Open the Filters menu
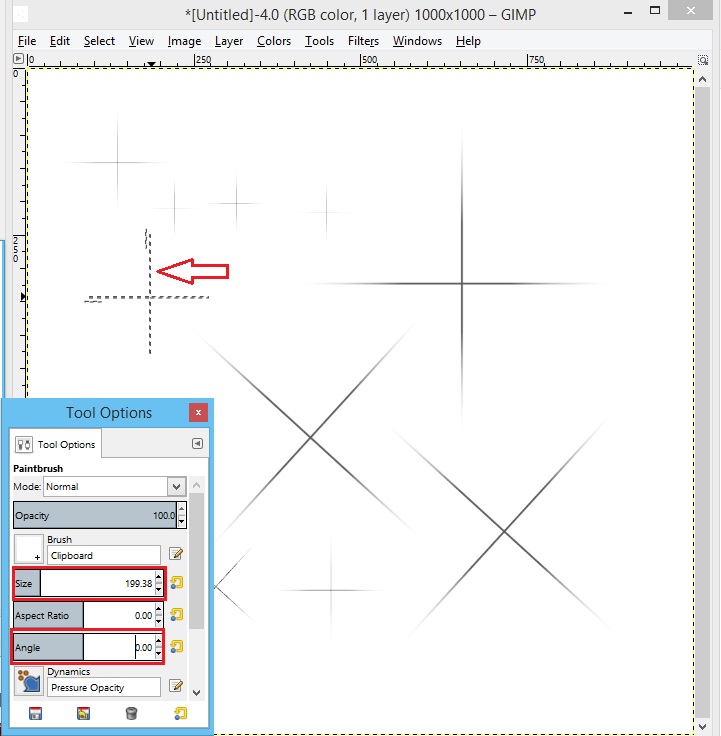 [363, 41]
